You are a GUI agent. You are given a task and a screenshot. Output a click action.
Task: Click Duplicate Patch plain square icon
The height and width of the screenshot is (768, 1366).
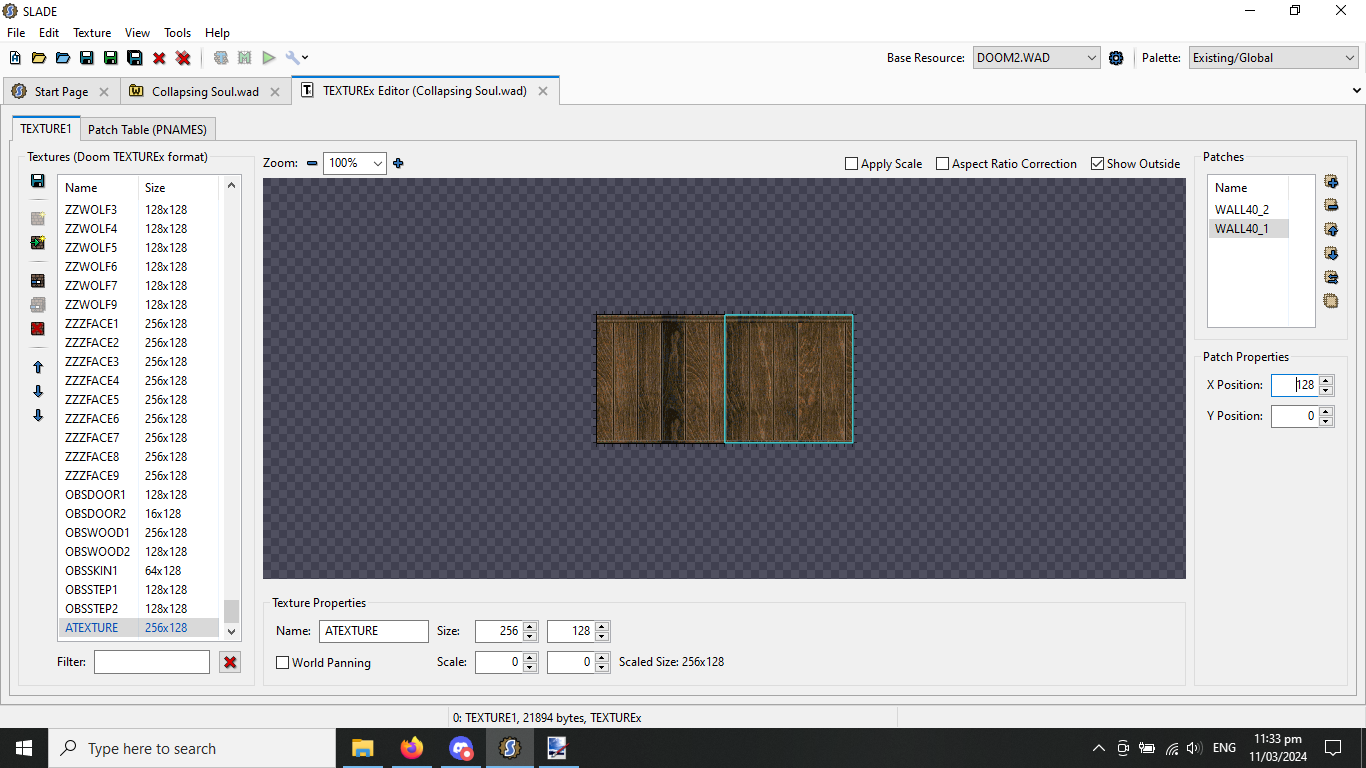(1331, 301)
